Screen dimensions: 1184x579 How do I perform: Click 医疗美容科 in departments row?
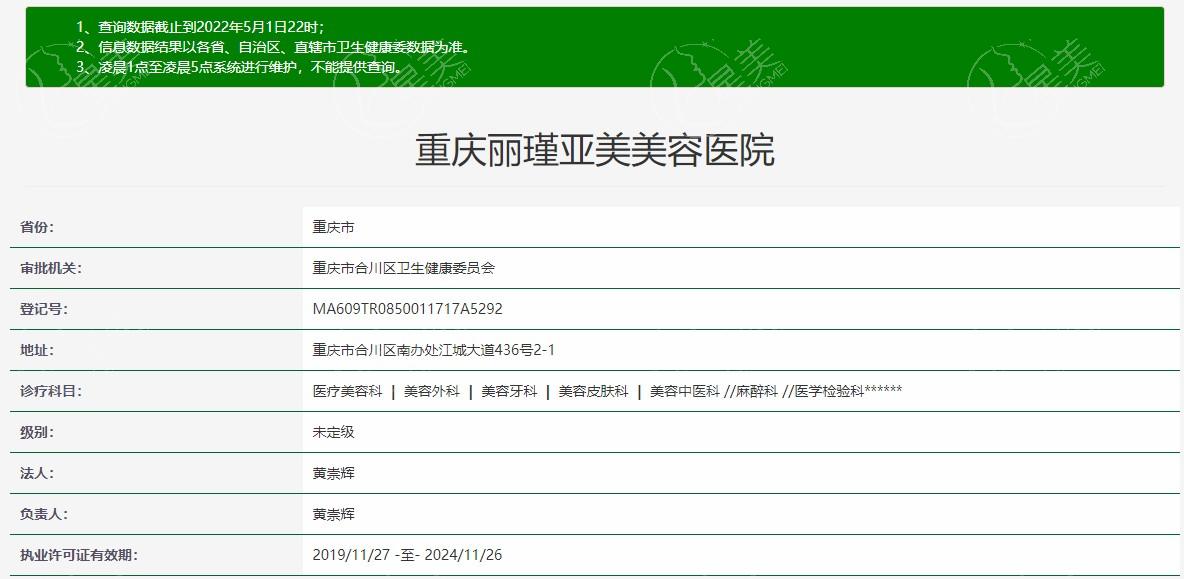click(347, 391)
